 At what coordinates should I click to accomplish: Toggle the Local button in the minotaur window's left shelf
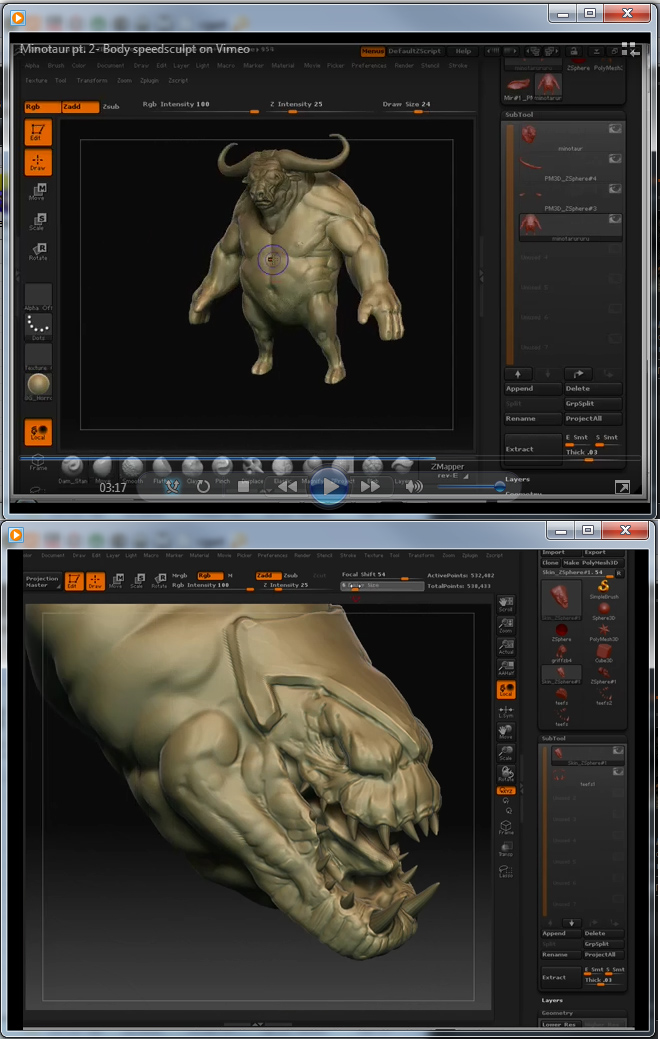[38, 432]
